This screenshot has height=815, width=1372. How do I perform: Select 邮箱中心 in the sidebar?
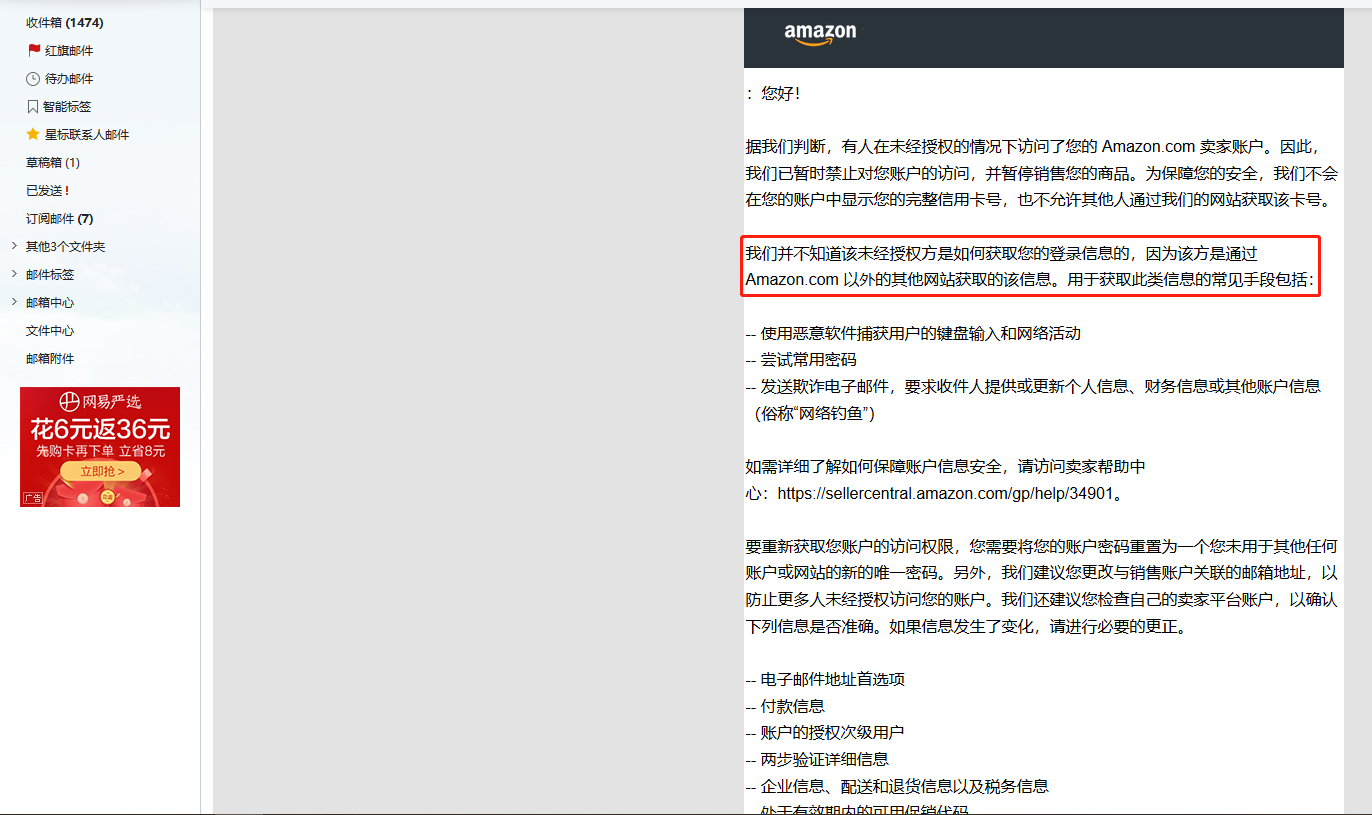click(x=50, y=302)
